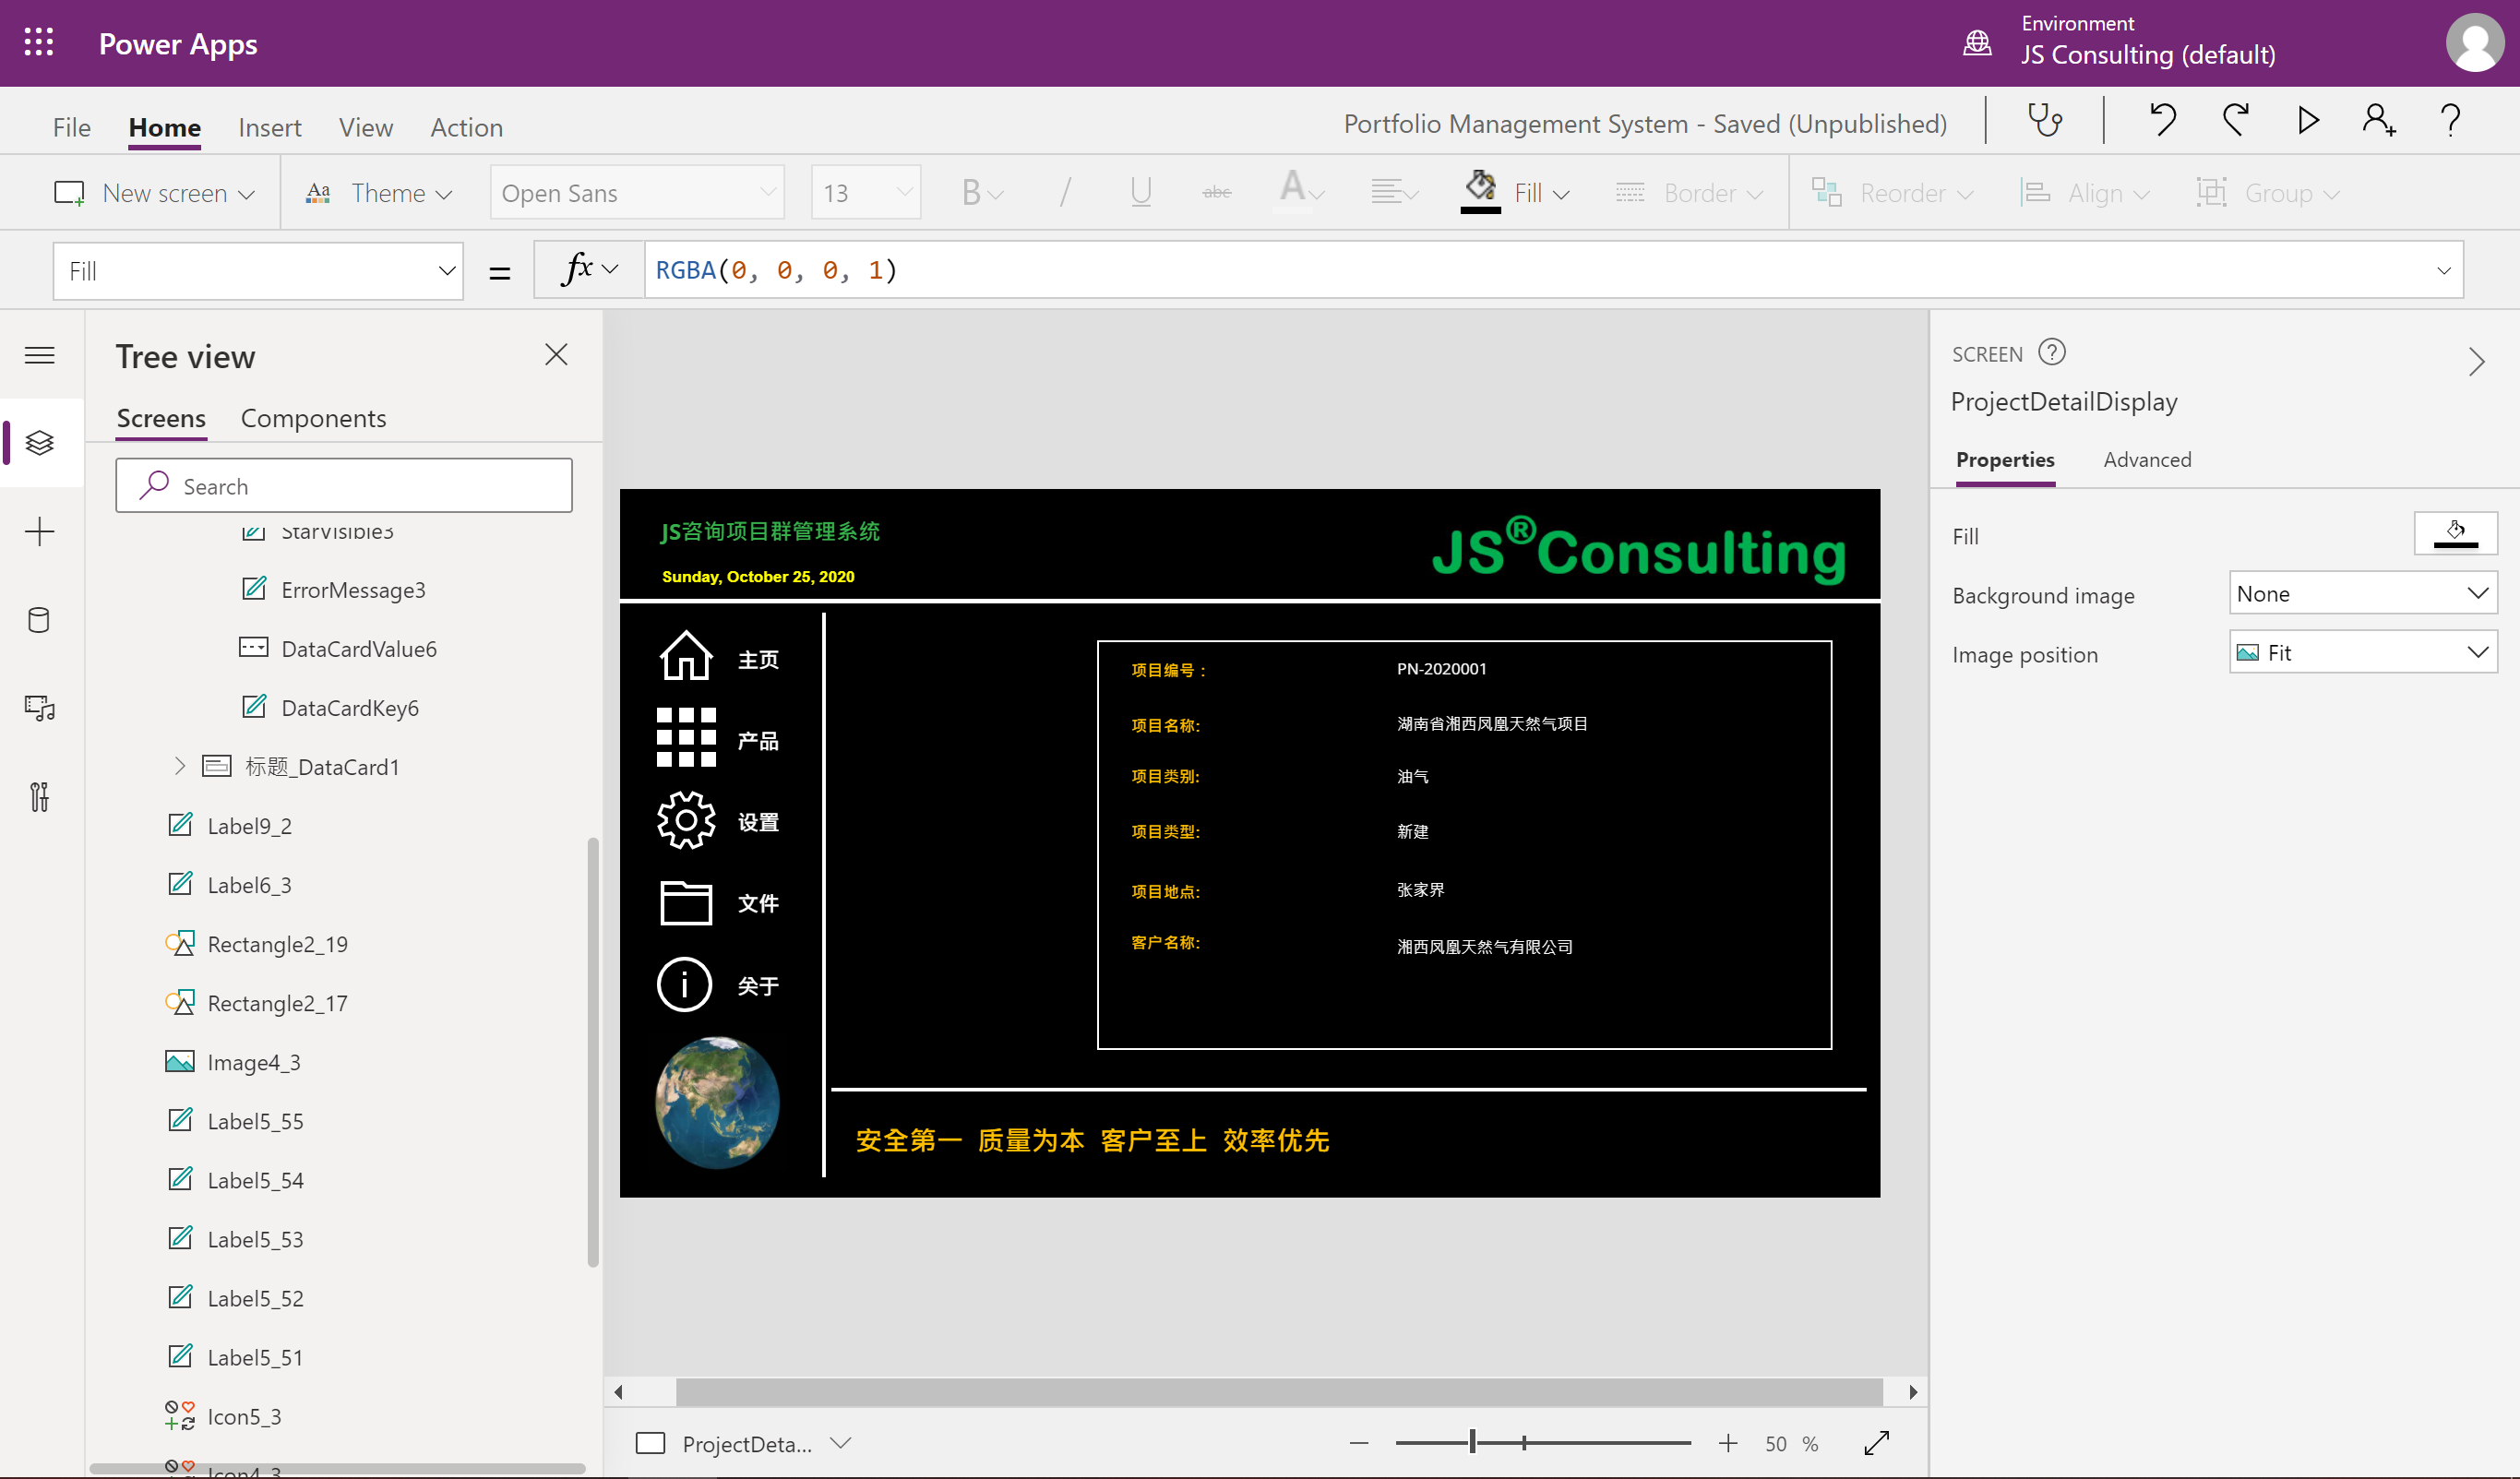Open the Image position Fit dropdown
The width and height of the screenshot is (2520, 1479).
click(2363, 653)
